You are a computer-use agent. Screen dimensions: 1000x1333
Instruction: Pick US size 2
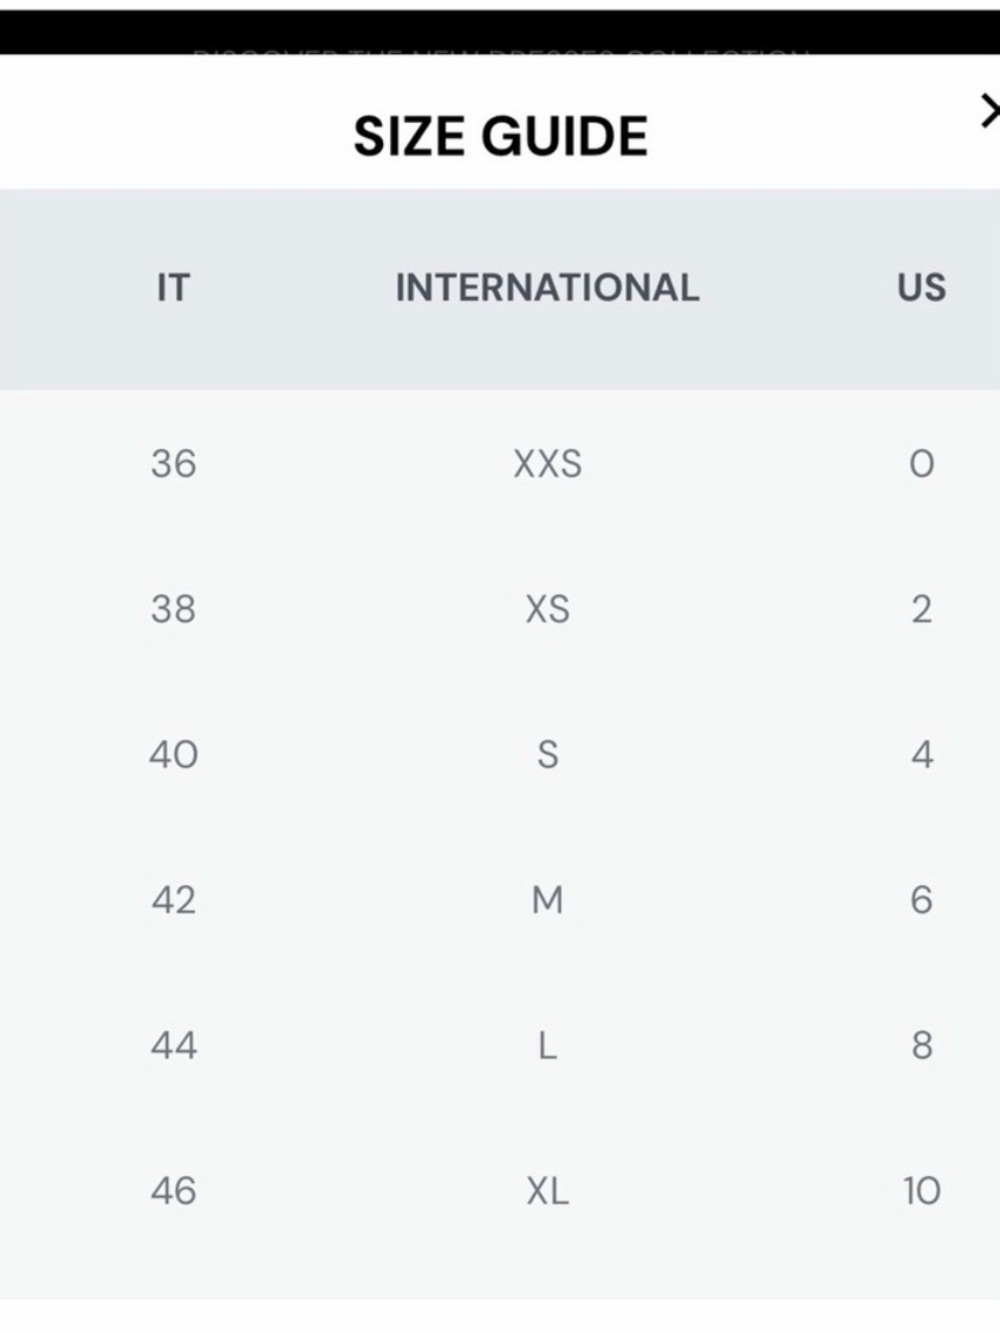tap(921, 609)
